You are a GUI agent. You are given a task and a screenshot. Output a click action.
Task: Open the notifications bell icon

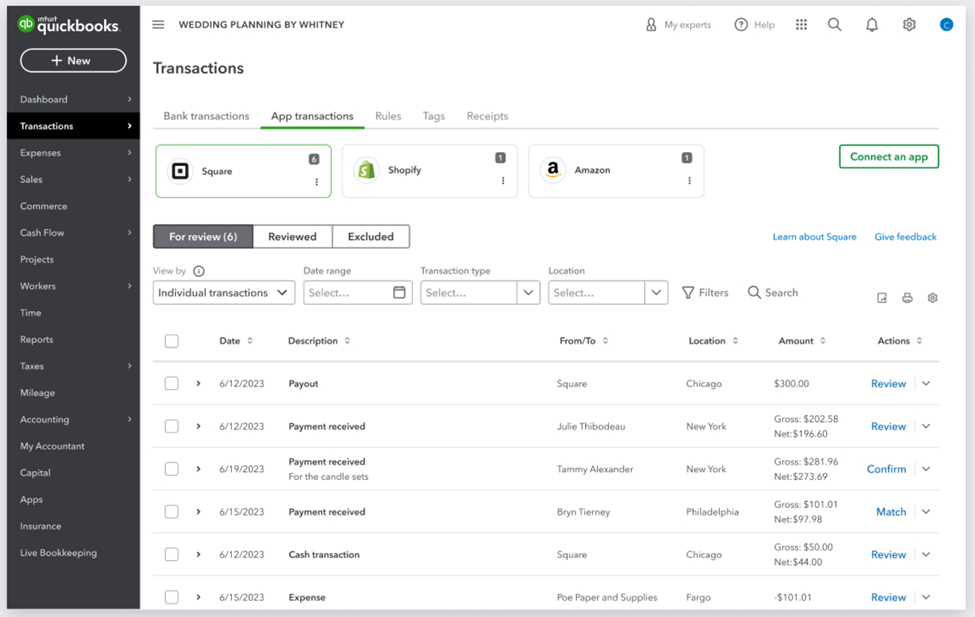click(x=871, y=25)
